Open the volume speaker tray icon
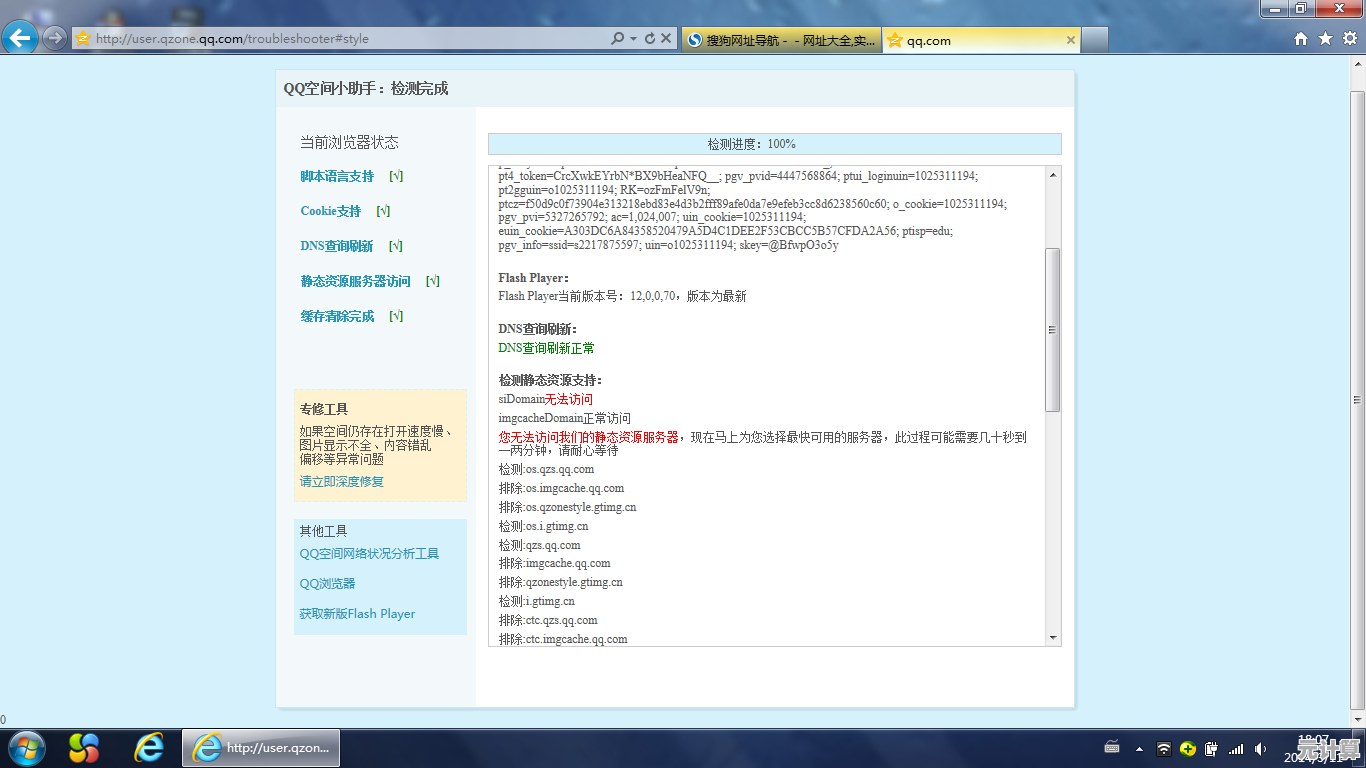The height and width of the screenshot is (768, 1366). pos(1261,748)
